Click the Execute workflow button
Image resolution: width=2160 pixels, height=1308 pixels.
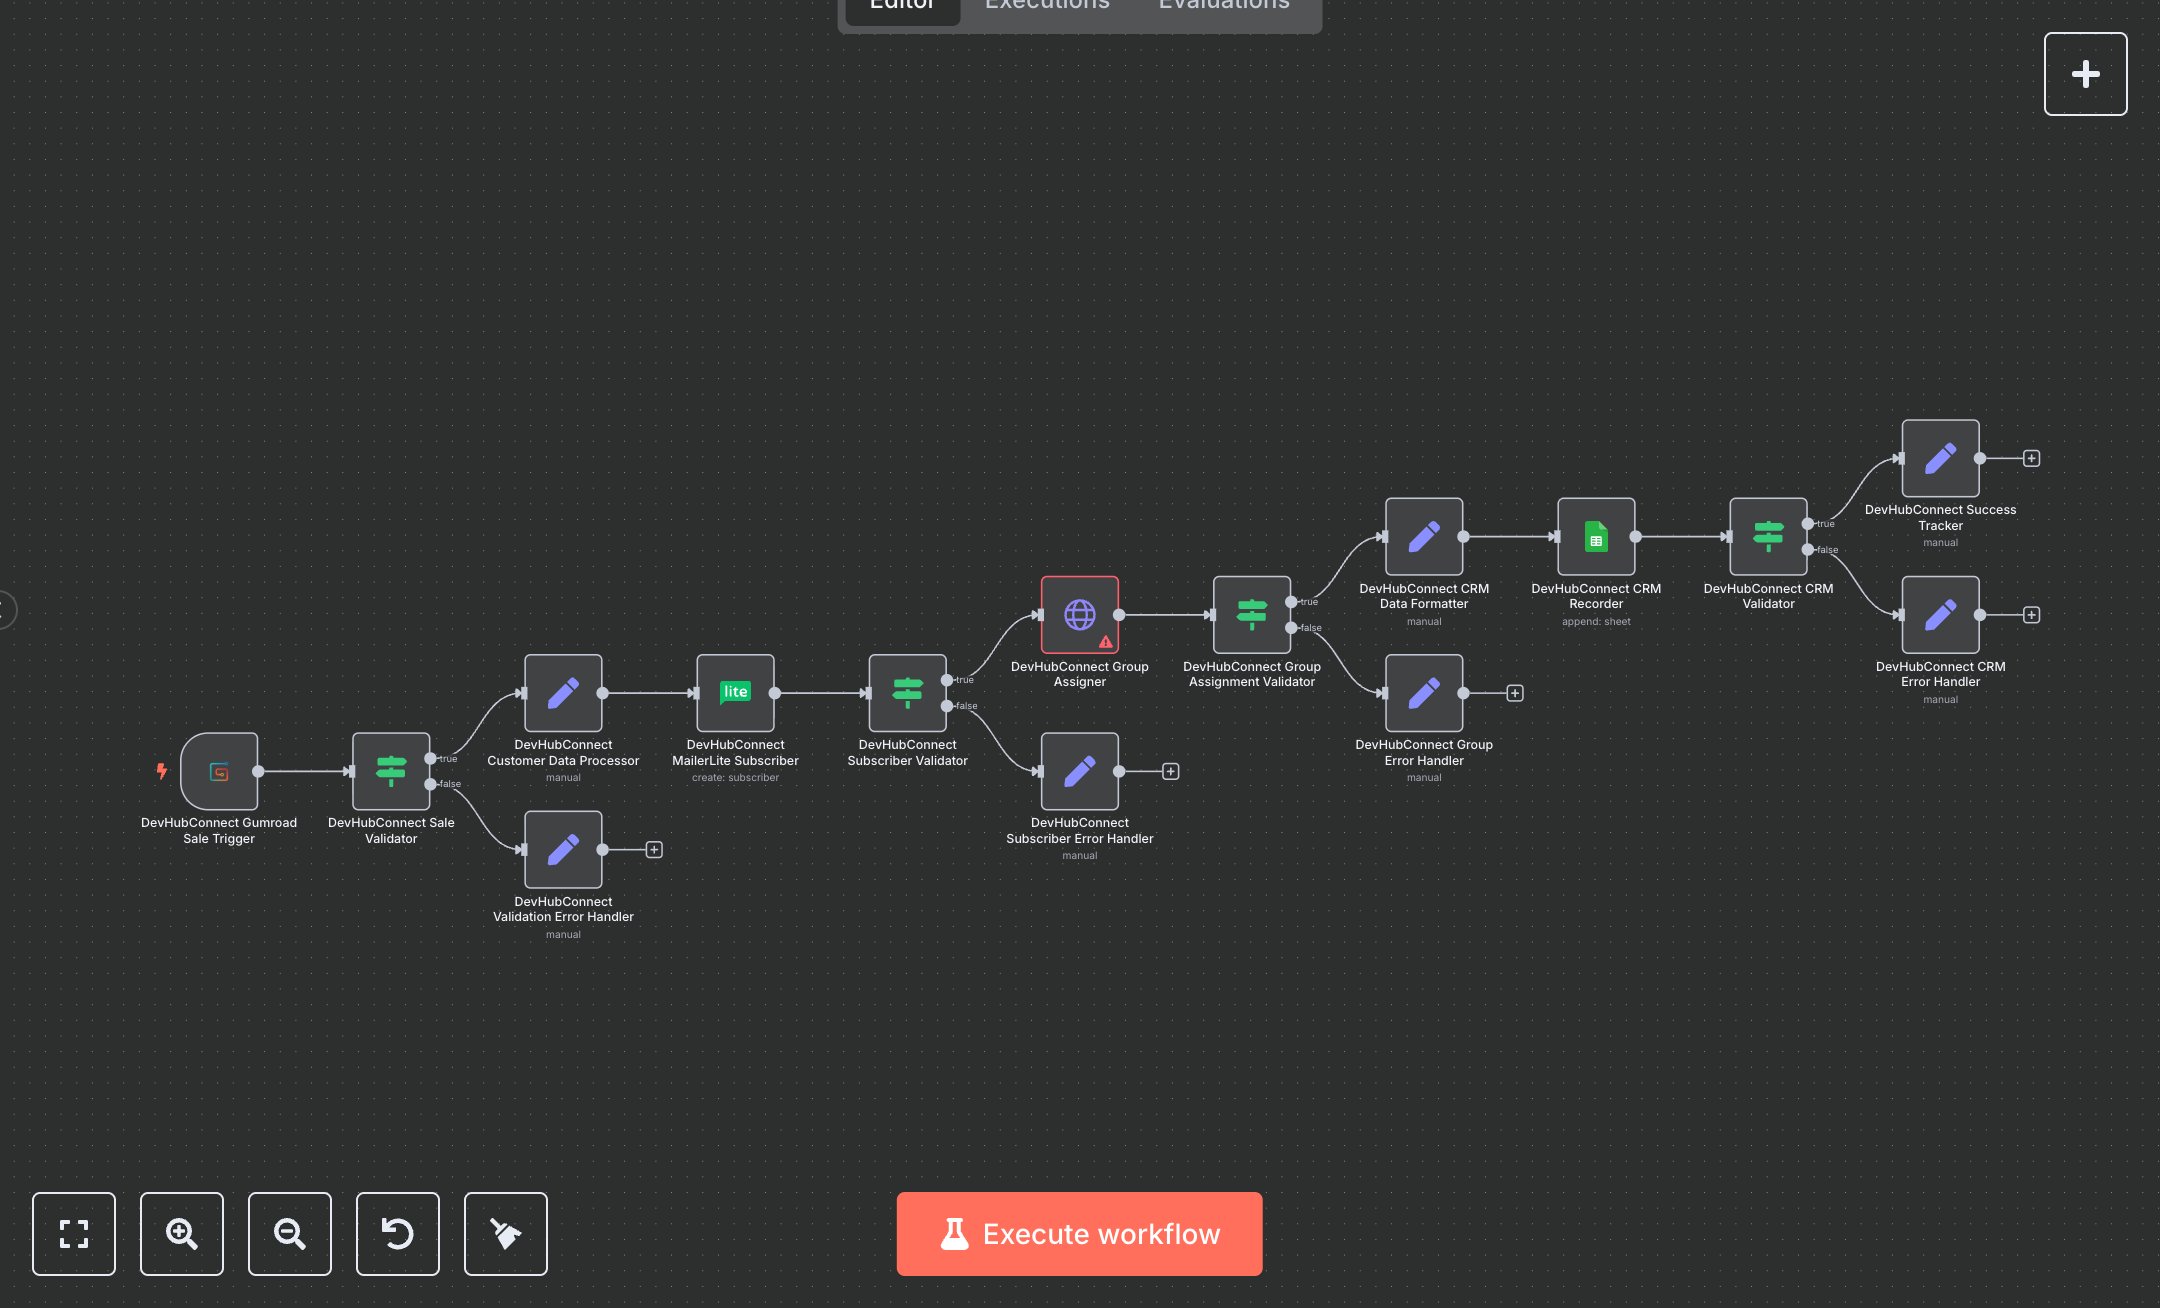tap(1079, 1234)
